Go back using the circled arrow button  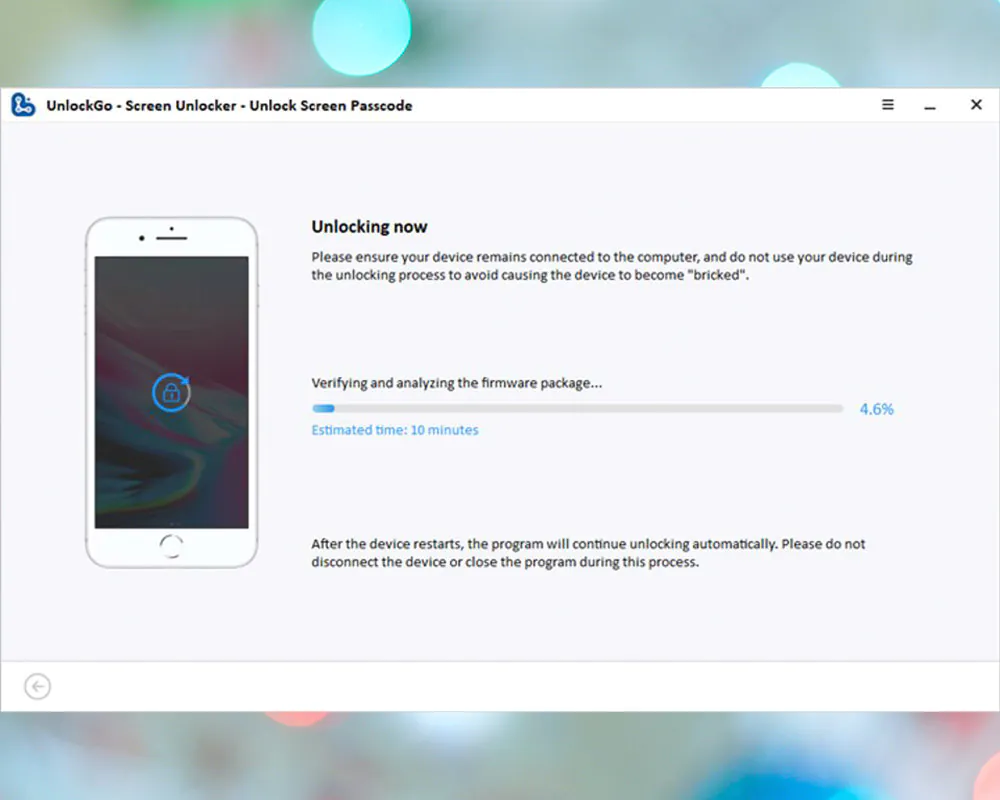click(38, 686)
